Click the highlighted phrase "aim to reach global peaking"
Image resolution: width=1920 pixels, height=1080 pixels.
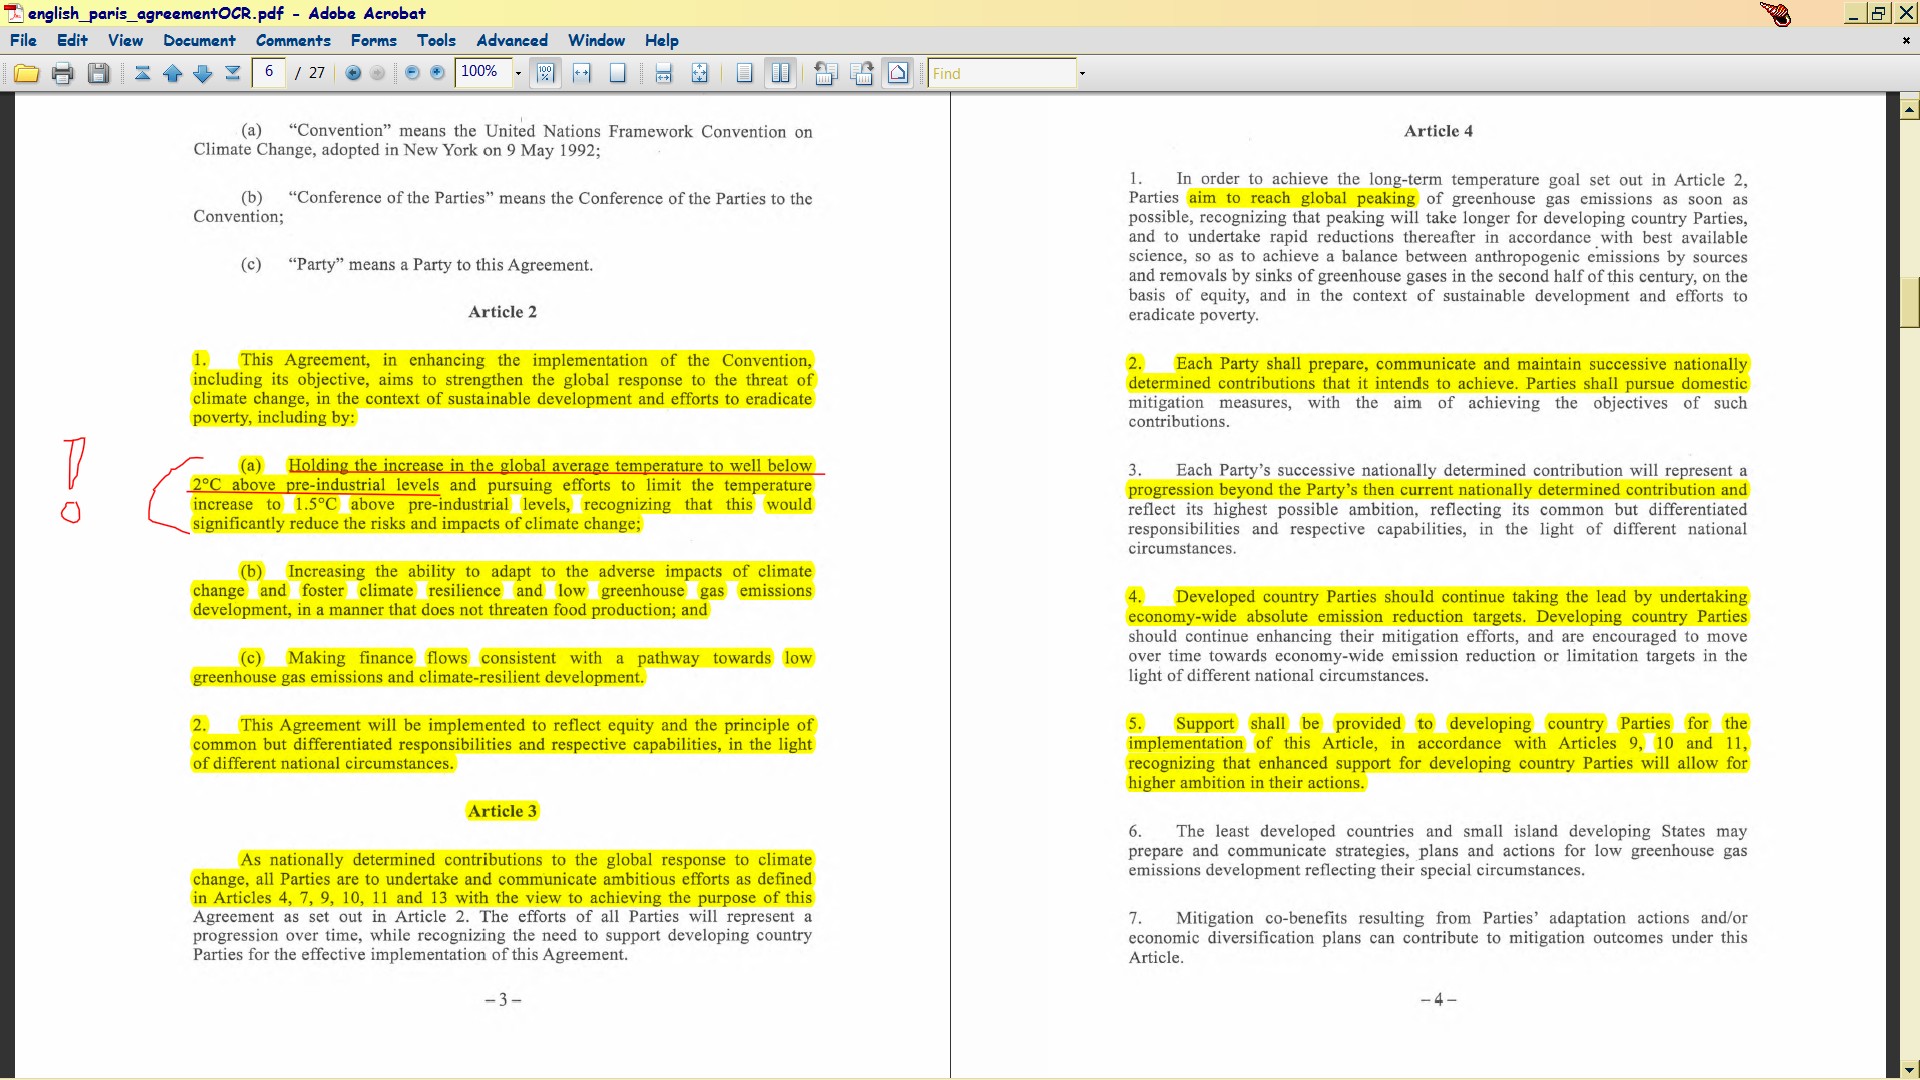pos(1302,198)
